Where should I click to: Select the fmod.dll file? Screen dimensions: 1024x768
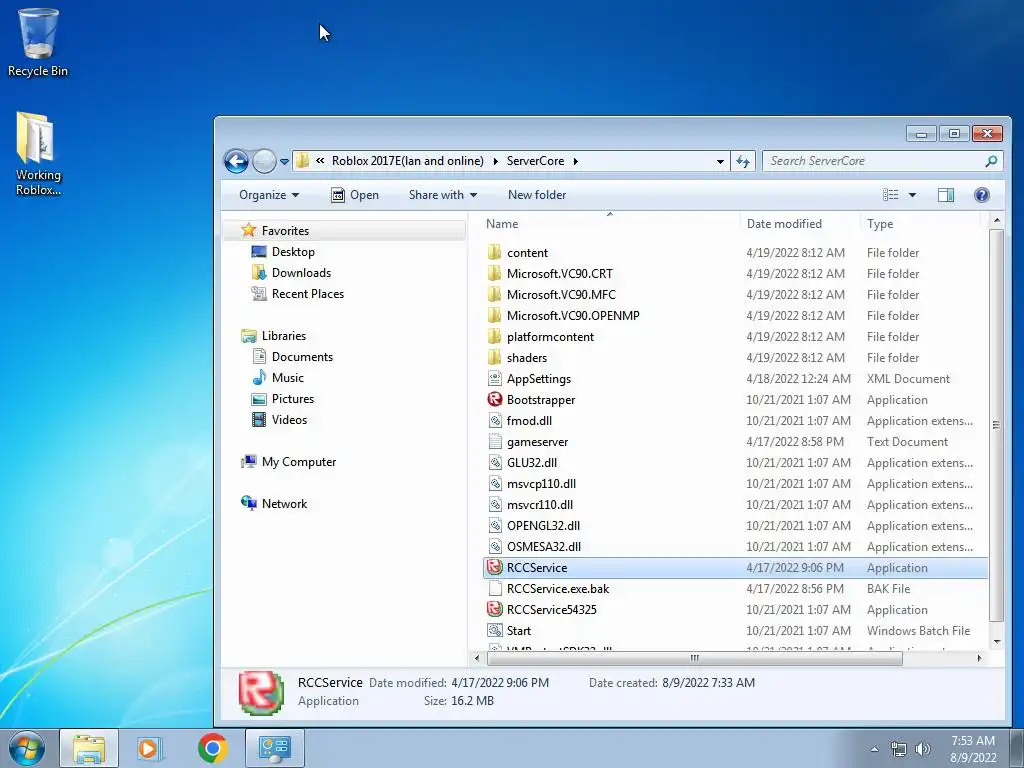click(x=529, y=421)
